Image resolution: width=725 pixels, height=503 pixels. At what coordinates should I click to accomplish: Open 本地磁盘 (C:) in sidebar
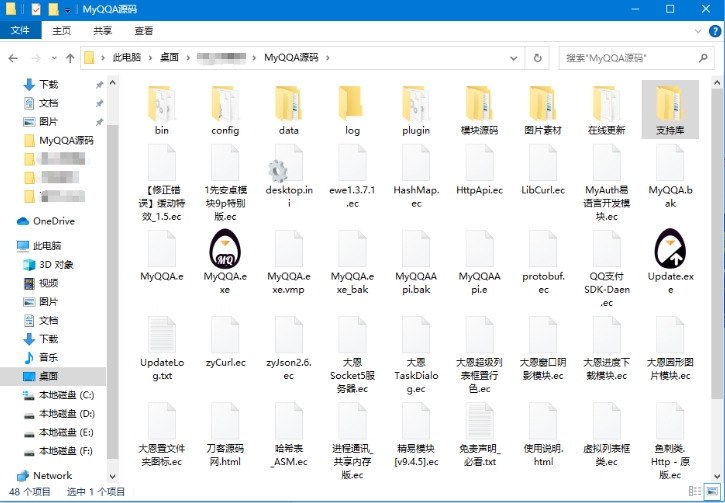click(59, 395)
